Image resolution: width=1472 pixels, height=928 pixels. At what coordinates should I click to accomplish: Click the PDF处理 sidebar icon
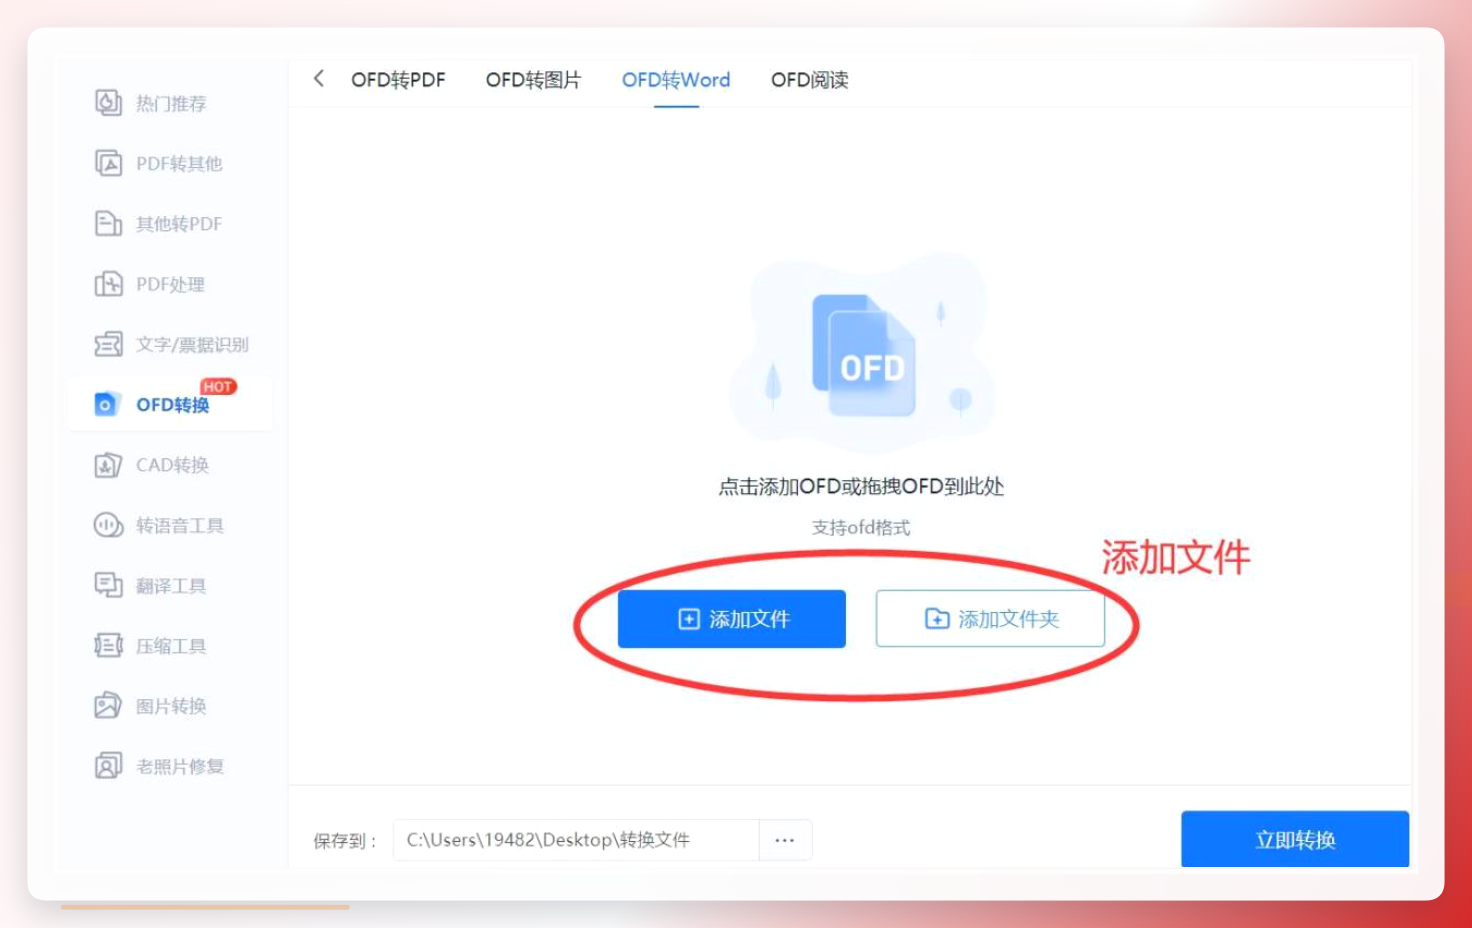point(108,284)
